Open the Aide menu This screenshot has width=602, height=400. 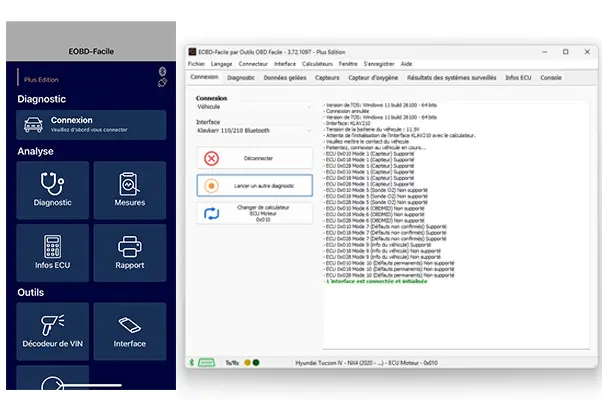click(x=406, y=64)
